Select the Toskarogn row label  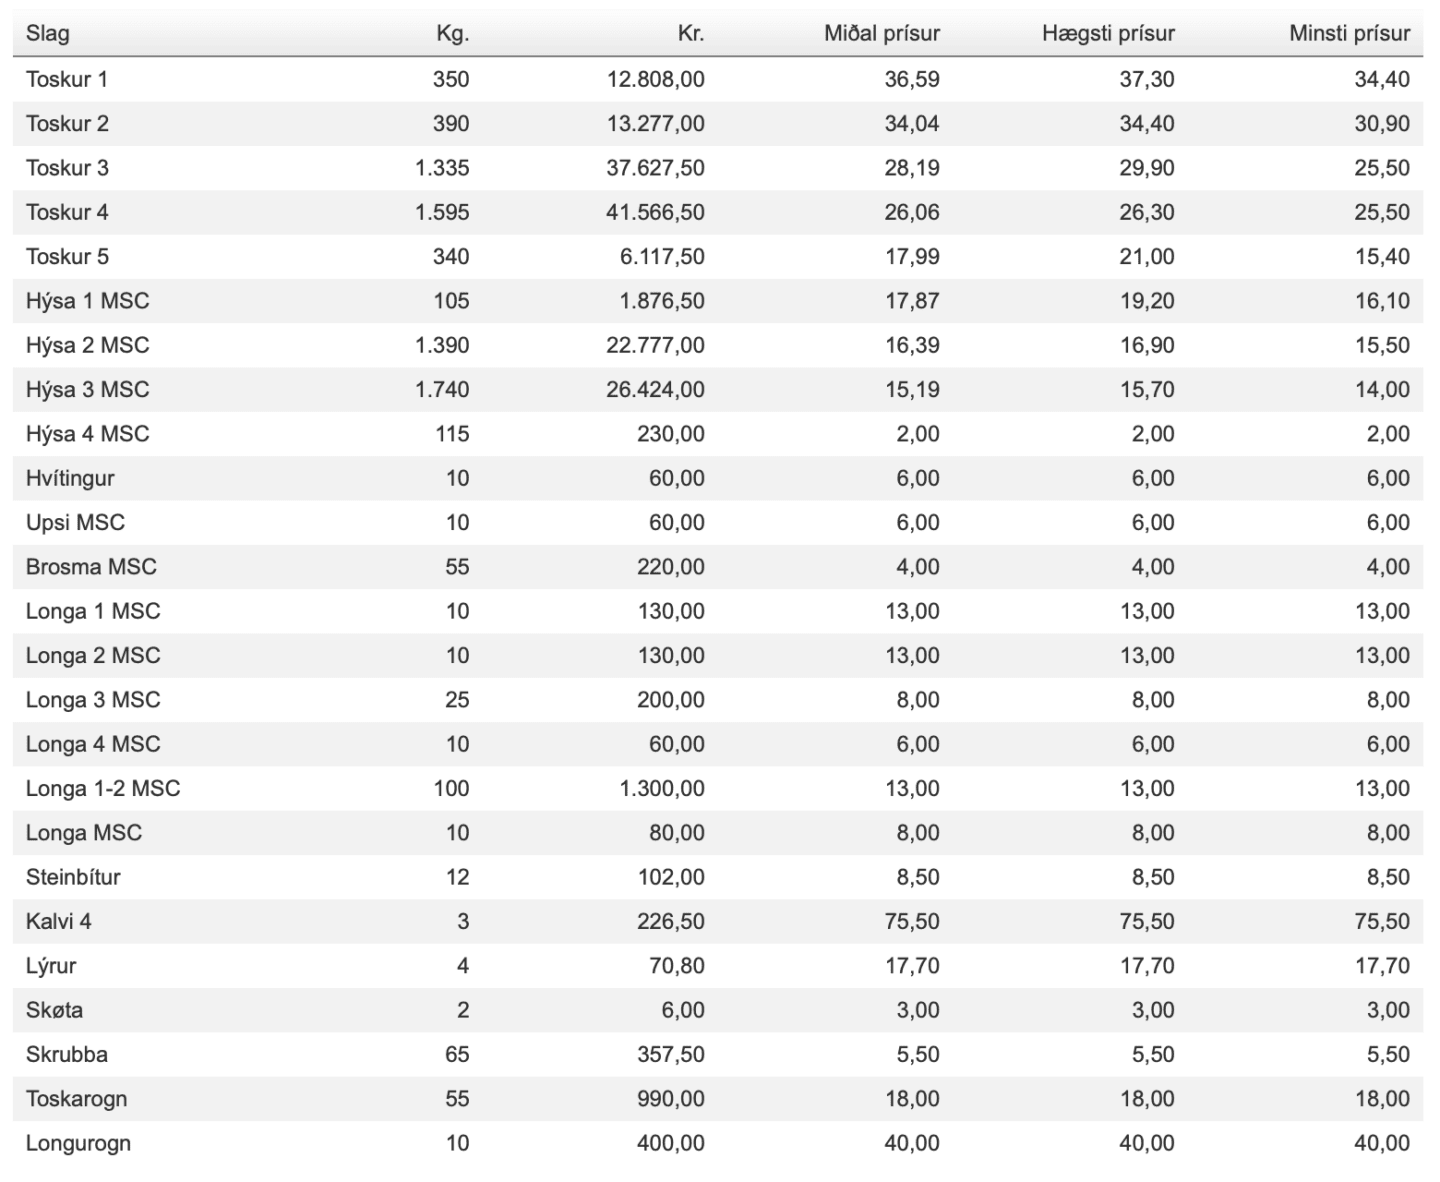(76, 1099)
